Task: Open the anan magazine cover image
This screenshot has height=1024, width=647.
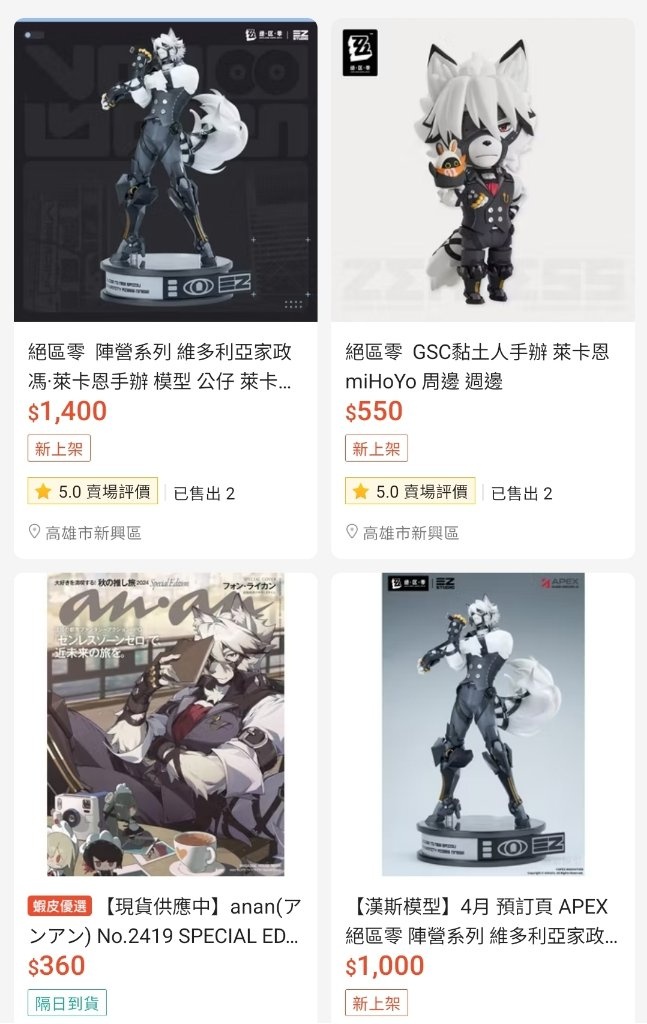Action: coord(166,724)
